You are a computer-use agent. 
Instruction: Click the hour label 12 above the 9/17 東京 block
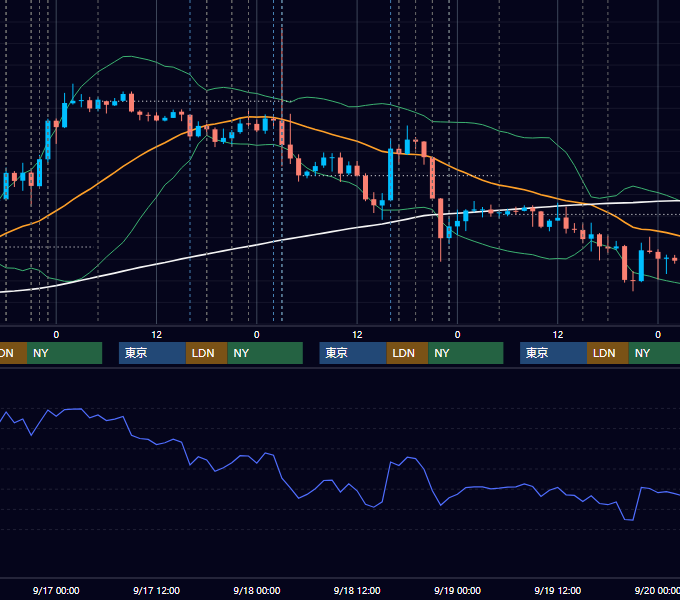[x=157, y=335]
